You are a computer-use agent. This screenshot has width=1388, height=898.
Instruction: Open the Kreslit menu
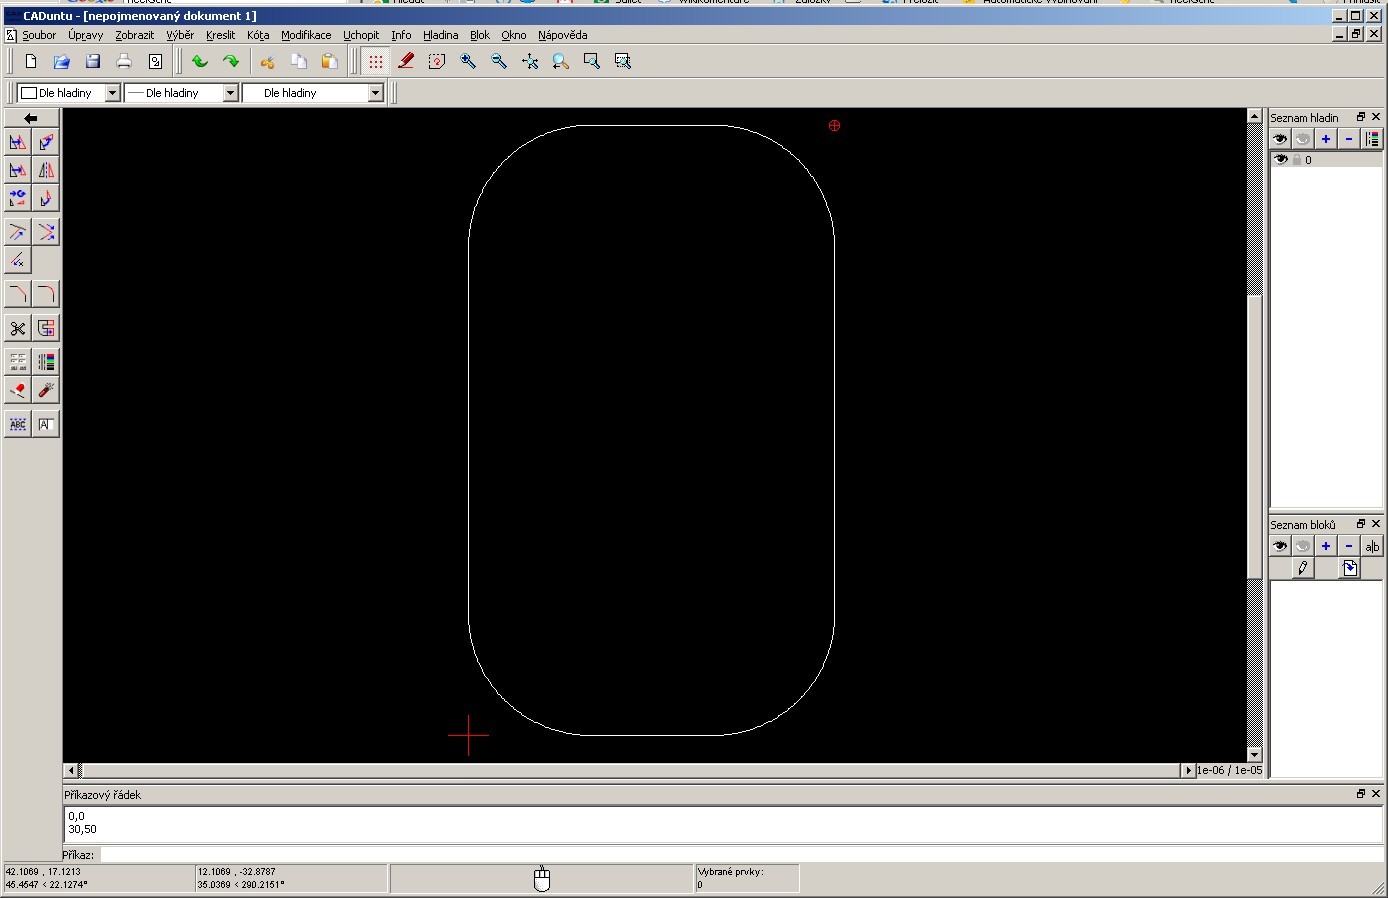click(x=220, y=35)
